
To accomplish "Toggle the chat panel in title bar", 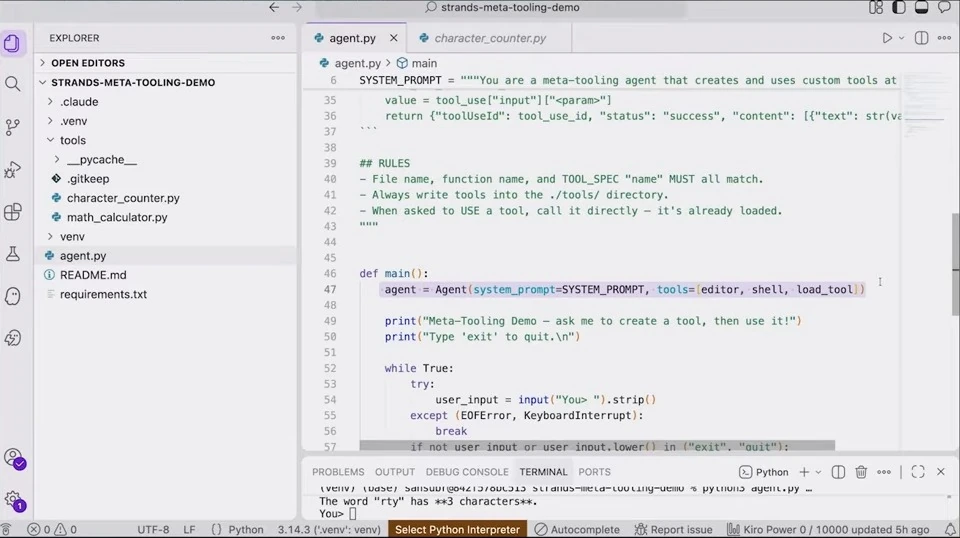I will 944,7.
